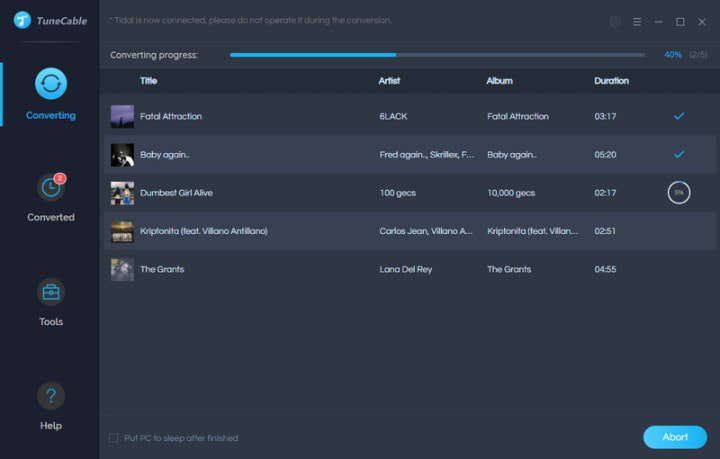Screen dimensions: 720x459
Task: Open the hamburger menu in title bar
Action: point(637,22)
